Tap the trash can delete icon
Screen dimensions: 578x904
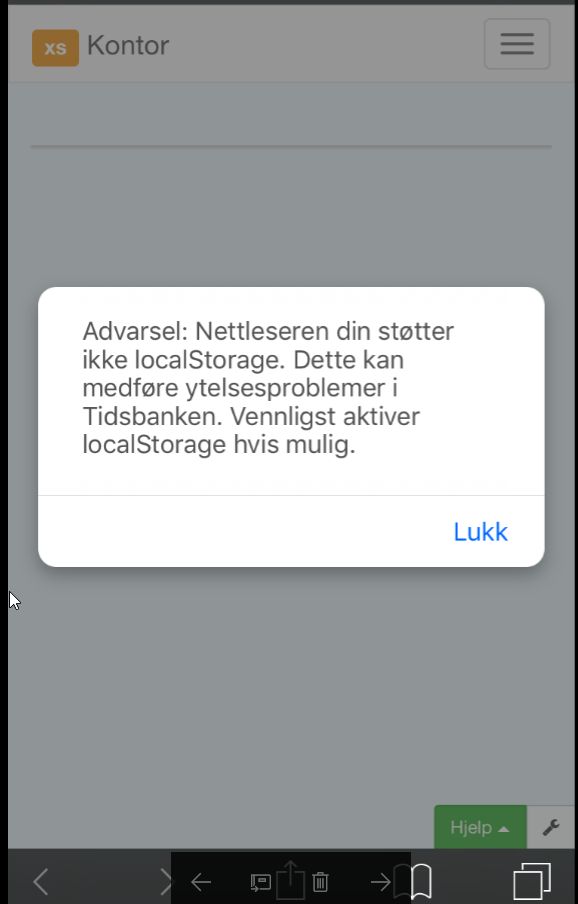pyautogui.click(x=320, y=882)
